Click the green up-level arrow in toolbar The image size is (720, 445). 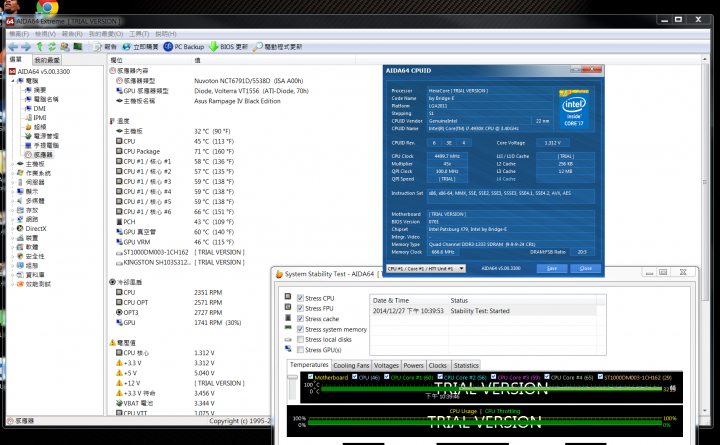(39, 46)
